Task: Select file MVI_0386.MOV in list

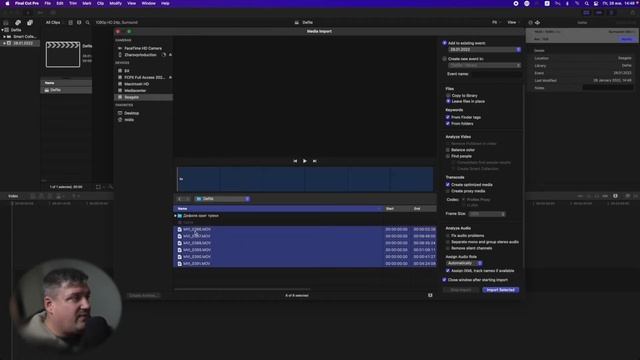Action: pyautogui.click(x=305, y=229)
